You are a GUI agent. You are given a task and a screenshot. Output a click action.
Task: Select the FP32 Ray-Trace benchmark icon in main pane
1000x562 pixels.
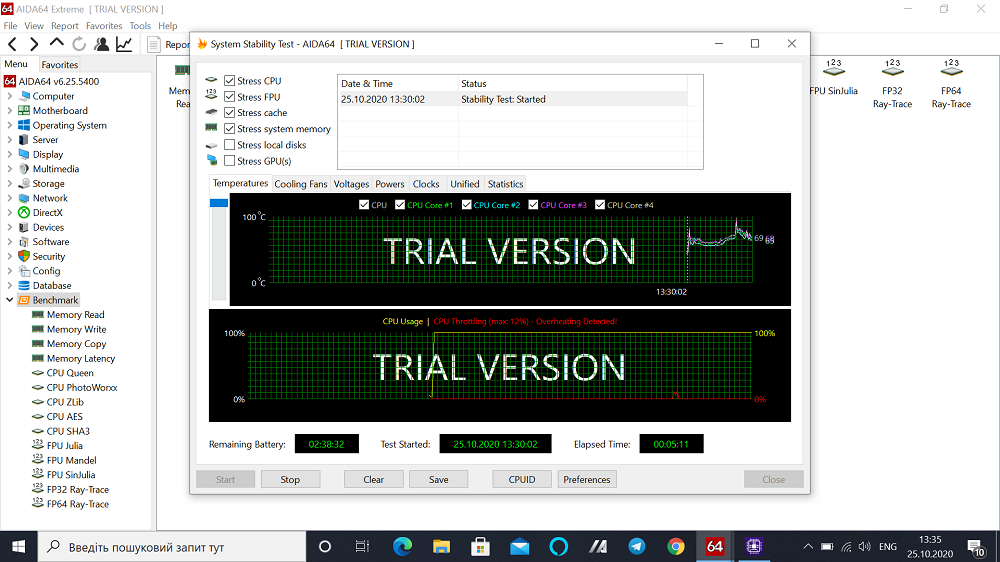click(x=892, y=84)
